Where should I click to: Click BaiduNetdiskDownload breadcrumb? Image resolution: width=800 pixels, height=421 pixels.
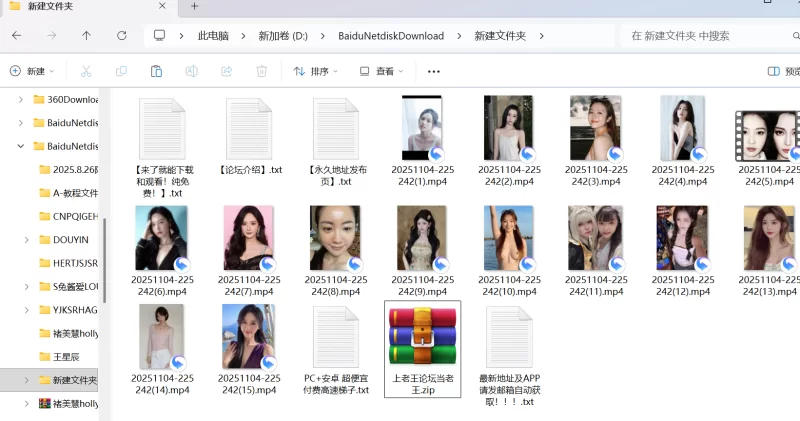pyautogui.click(x=391, y=36)
